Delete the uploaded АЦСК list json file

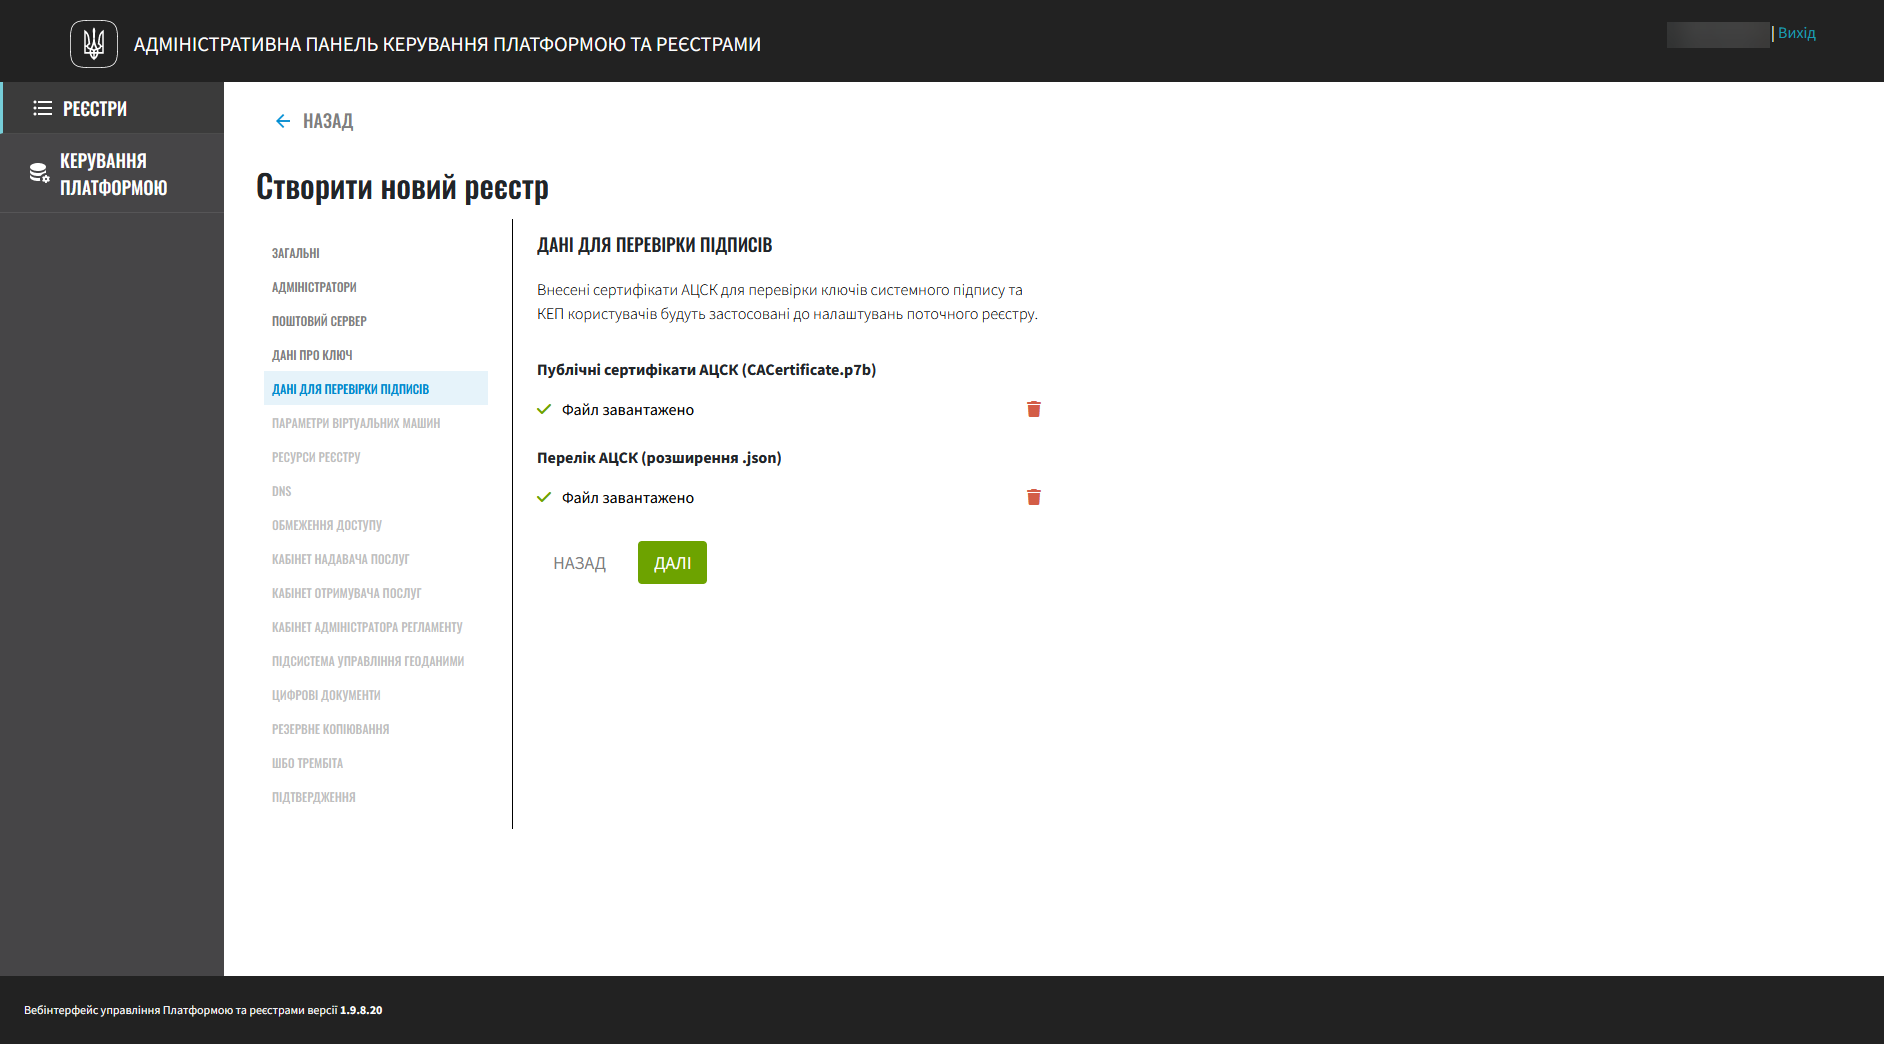[x=1034, y=497]
